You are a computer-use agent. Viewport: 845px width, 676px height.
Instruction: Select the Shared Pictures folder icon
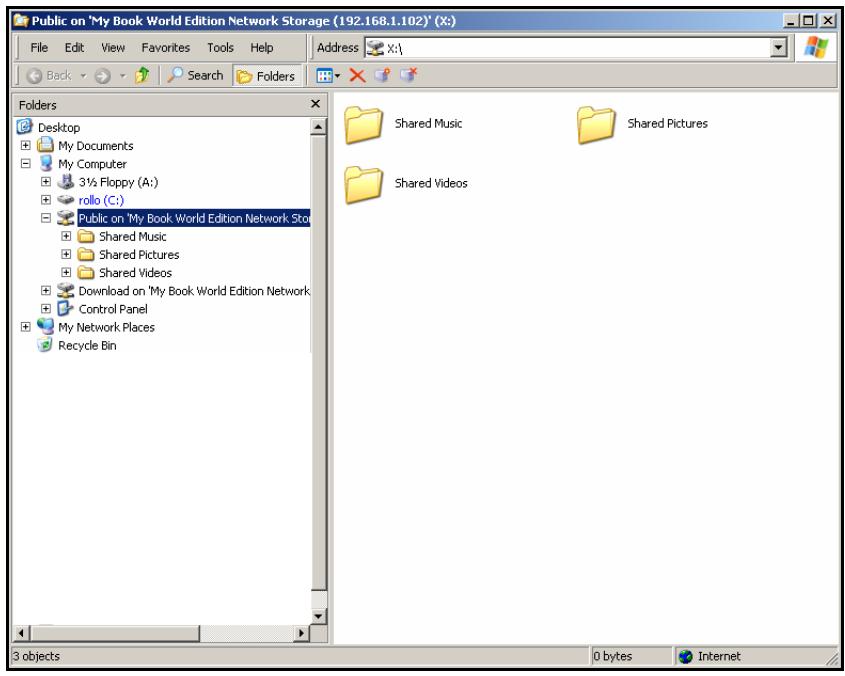596,125
